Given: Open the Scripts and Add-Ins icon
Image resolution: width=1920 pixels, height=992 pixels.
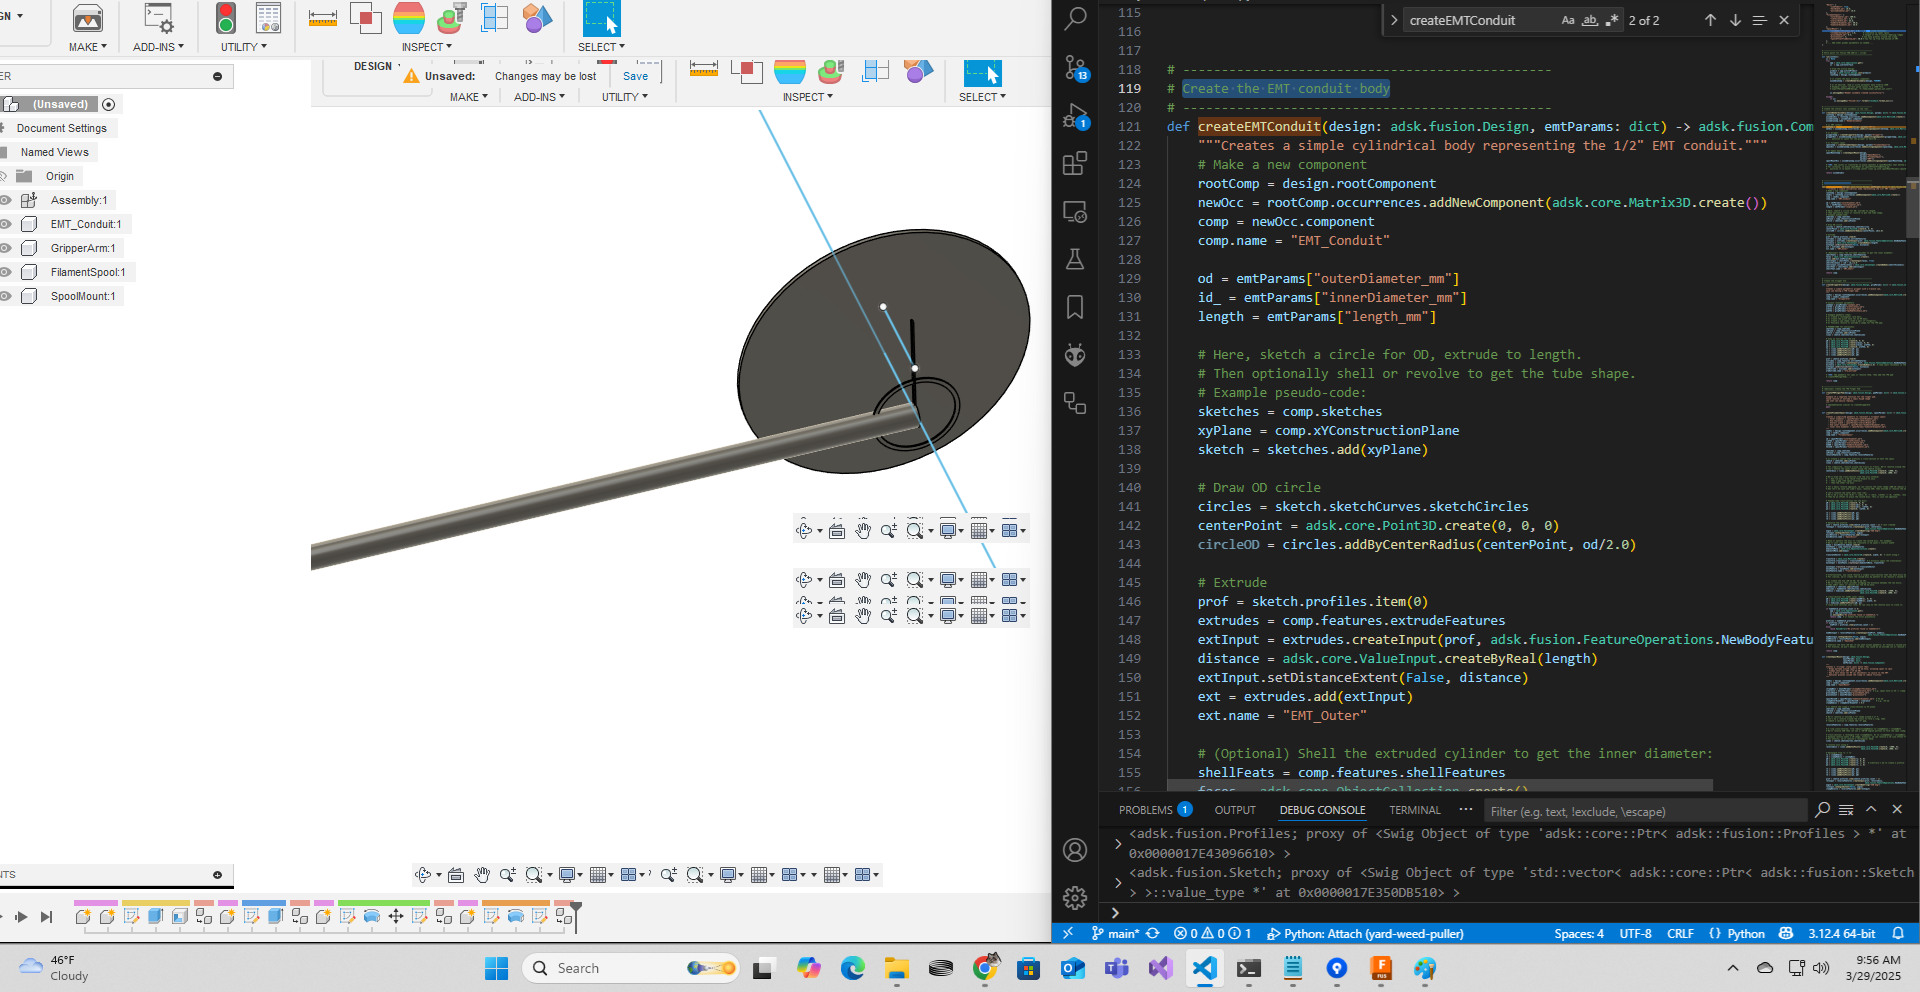Looking at the screenshot, I should point(158,18).
